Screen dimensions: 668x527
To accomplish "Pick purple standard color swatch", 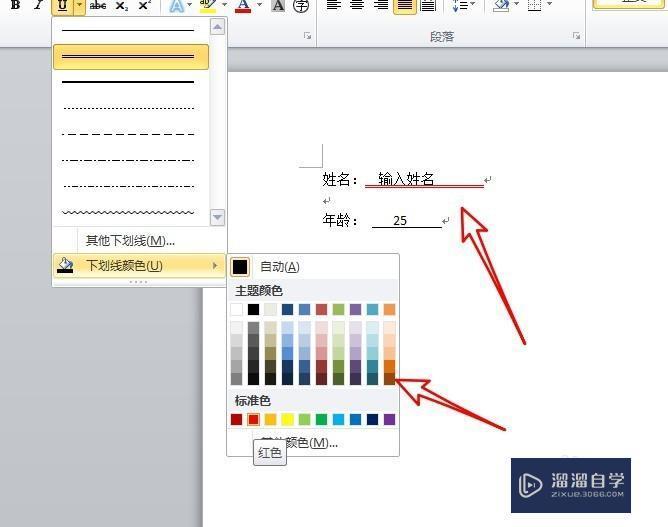I will (x=389, y=420).
